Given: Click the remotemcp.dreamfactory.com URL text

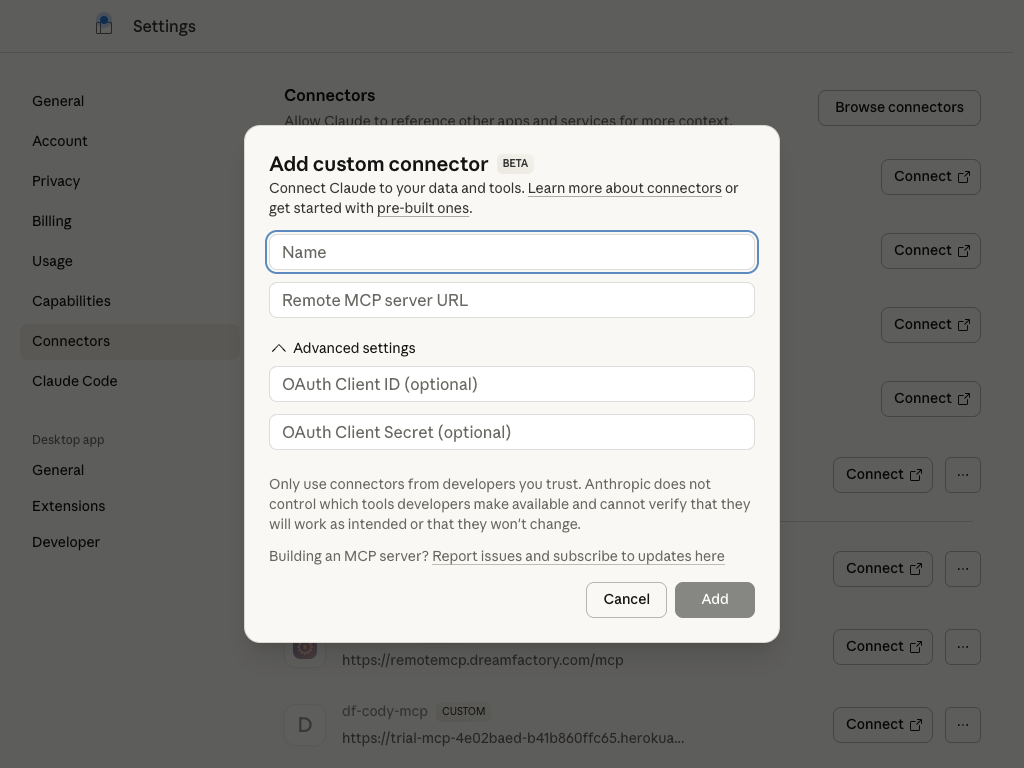Looking at the screenshot, I should pyautogui.click(x=483, y=660).
